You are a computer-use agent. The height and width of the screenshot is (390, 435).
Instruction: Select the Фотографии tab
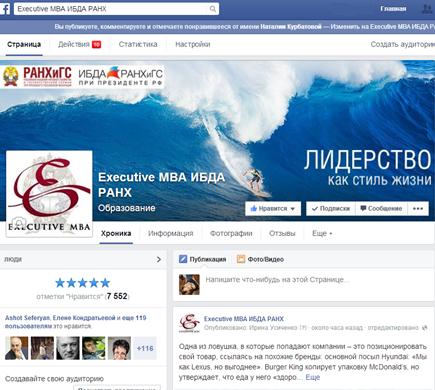tap(231, 234)
